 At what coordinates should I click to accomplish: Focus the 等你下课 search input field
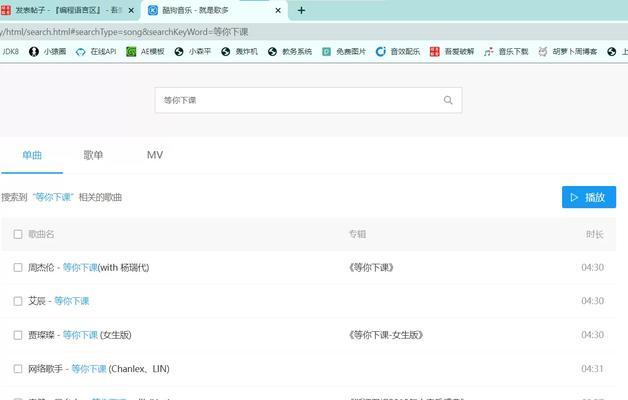[308, 100]
